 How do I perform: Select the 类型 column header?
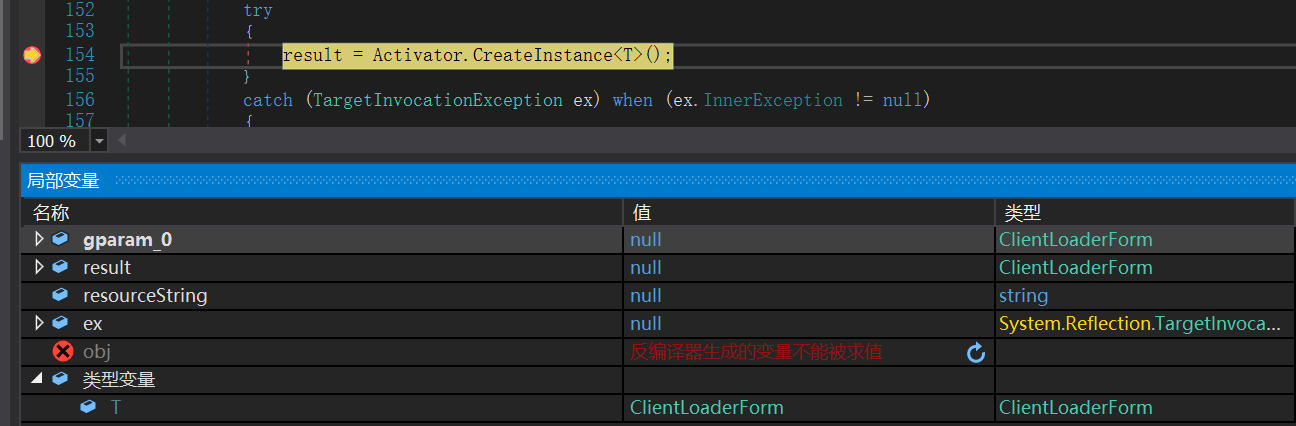pos(1145,213)
